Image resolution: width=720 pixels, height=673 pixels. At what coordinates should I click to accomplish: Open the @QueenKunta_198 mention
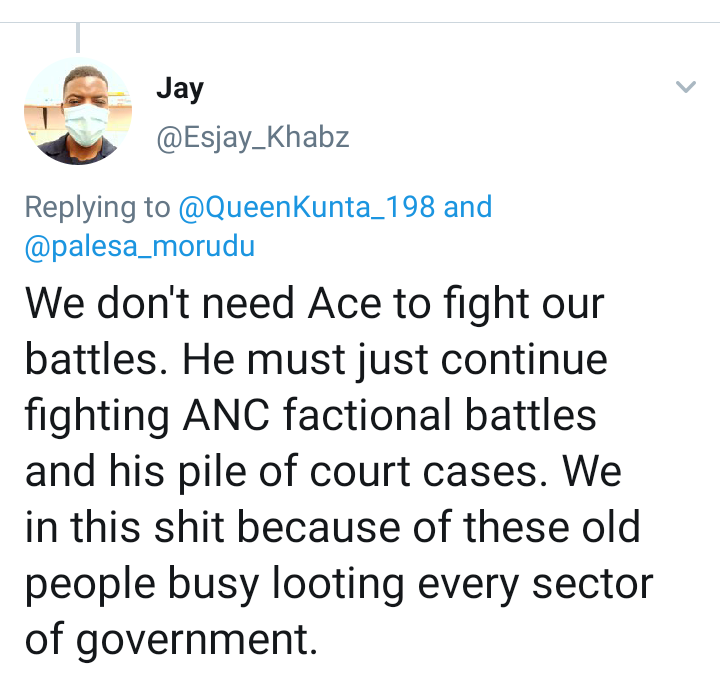[306, 207]
